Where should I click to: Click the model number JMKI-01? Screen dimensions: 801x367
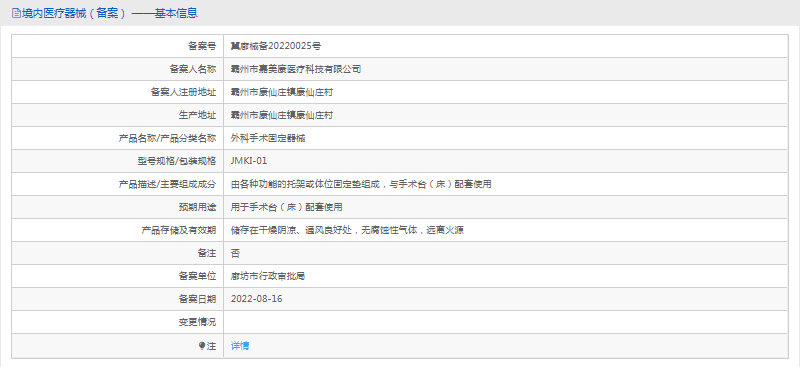click(249, 161)
